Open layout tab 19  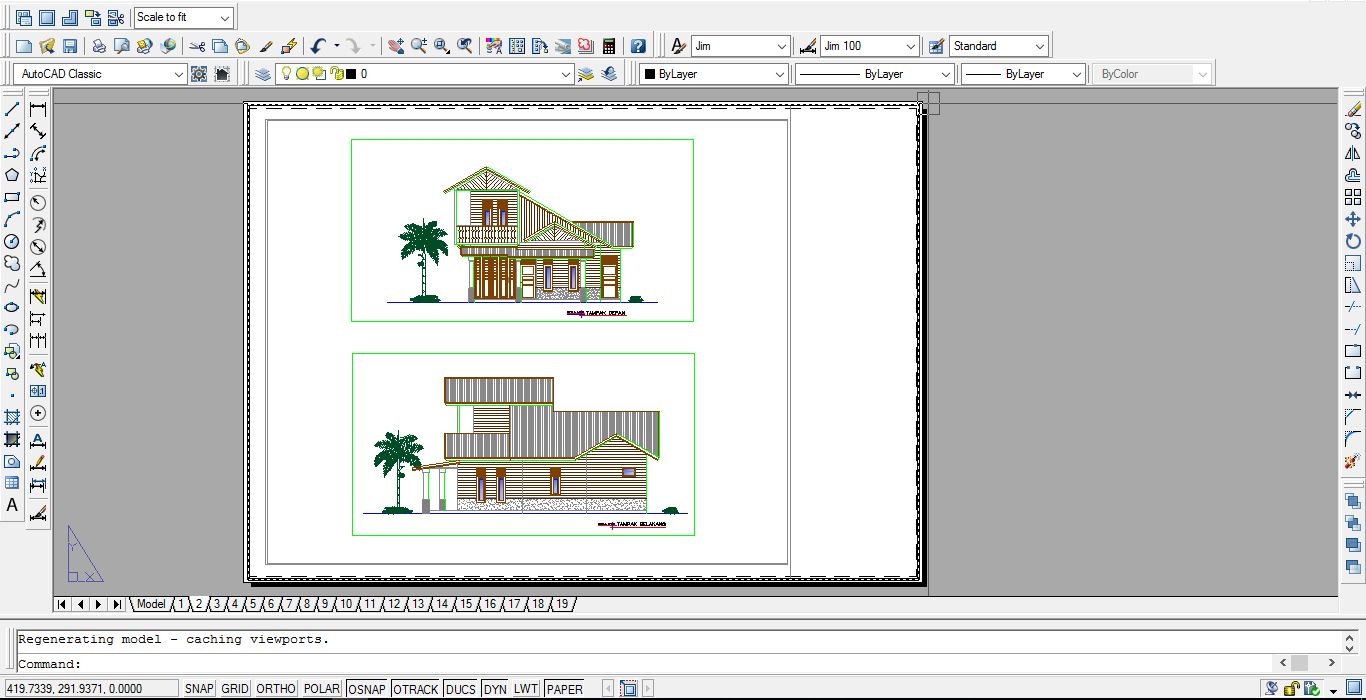coord(562,604)
